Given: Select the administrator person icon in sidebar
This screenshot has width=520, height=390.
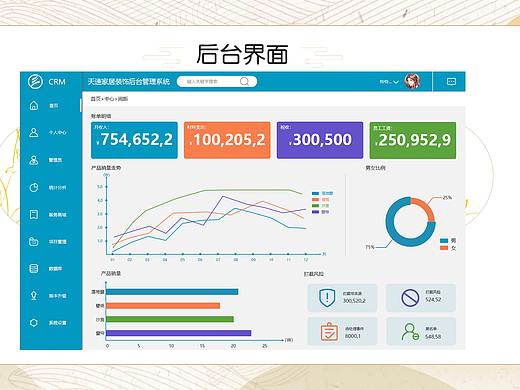Looking at the screenshot, I should [34, 160].
